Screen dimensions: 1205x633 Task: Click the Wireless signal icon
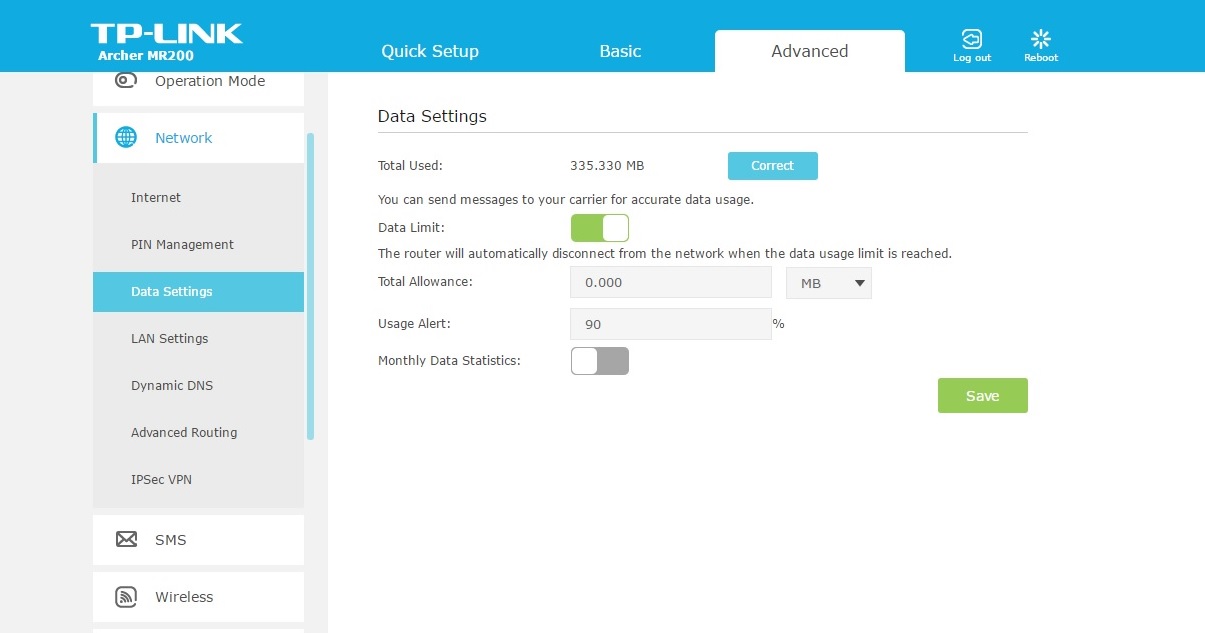point(126,597)
